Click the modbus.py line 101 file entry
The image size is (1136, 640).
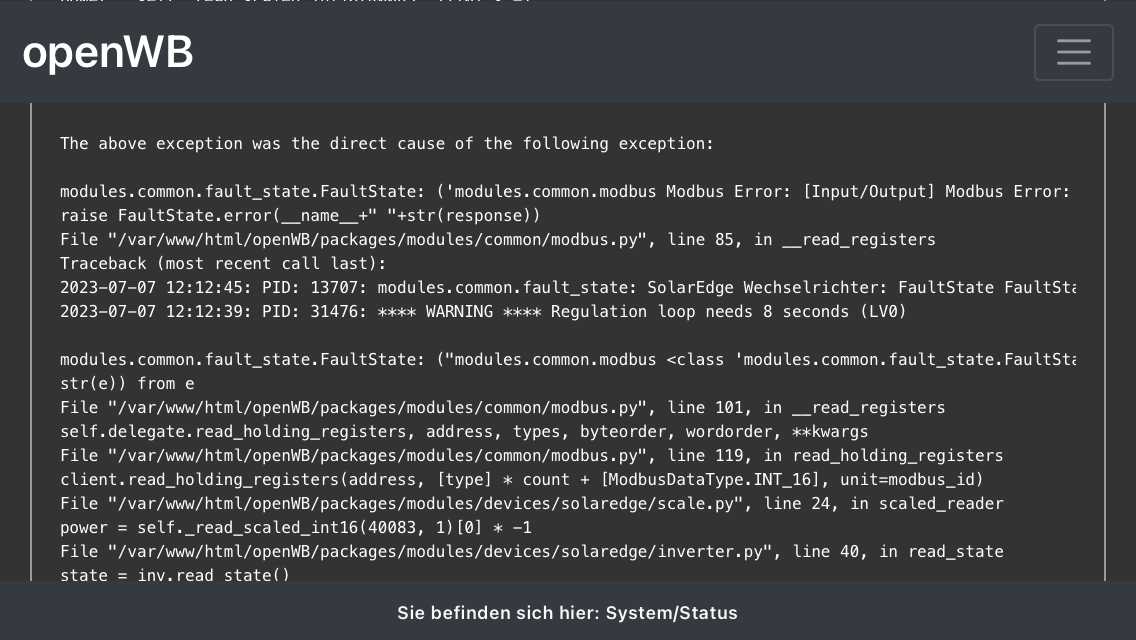point(502,408)
